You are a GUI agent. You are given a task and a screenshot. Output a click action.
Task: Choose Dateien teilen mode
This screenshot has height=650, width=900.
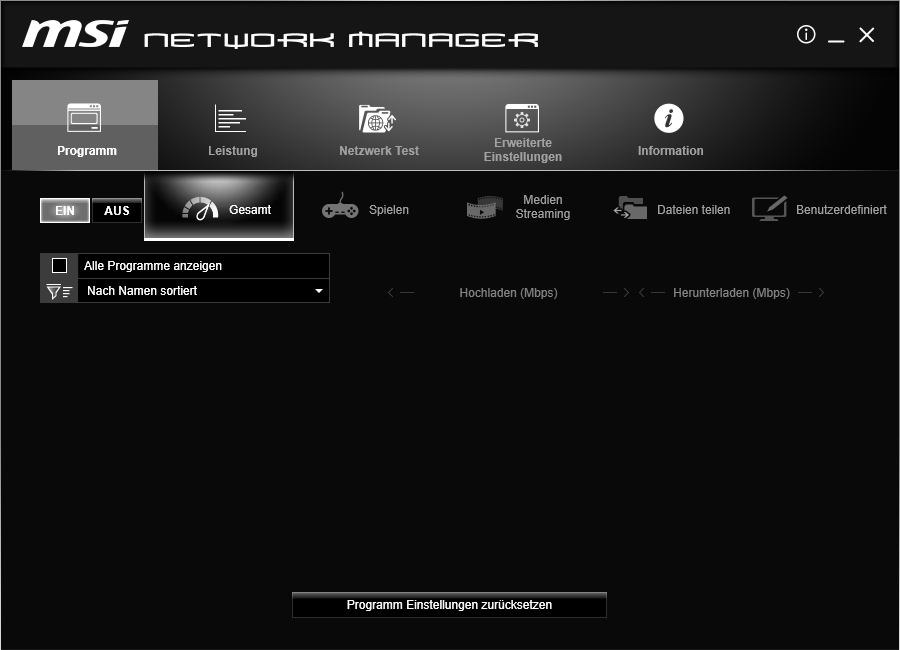[x=672, y=210]
